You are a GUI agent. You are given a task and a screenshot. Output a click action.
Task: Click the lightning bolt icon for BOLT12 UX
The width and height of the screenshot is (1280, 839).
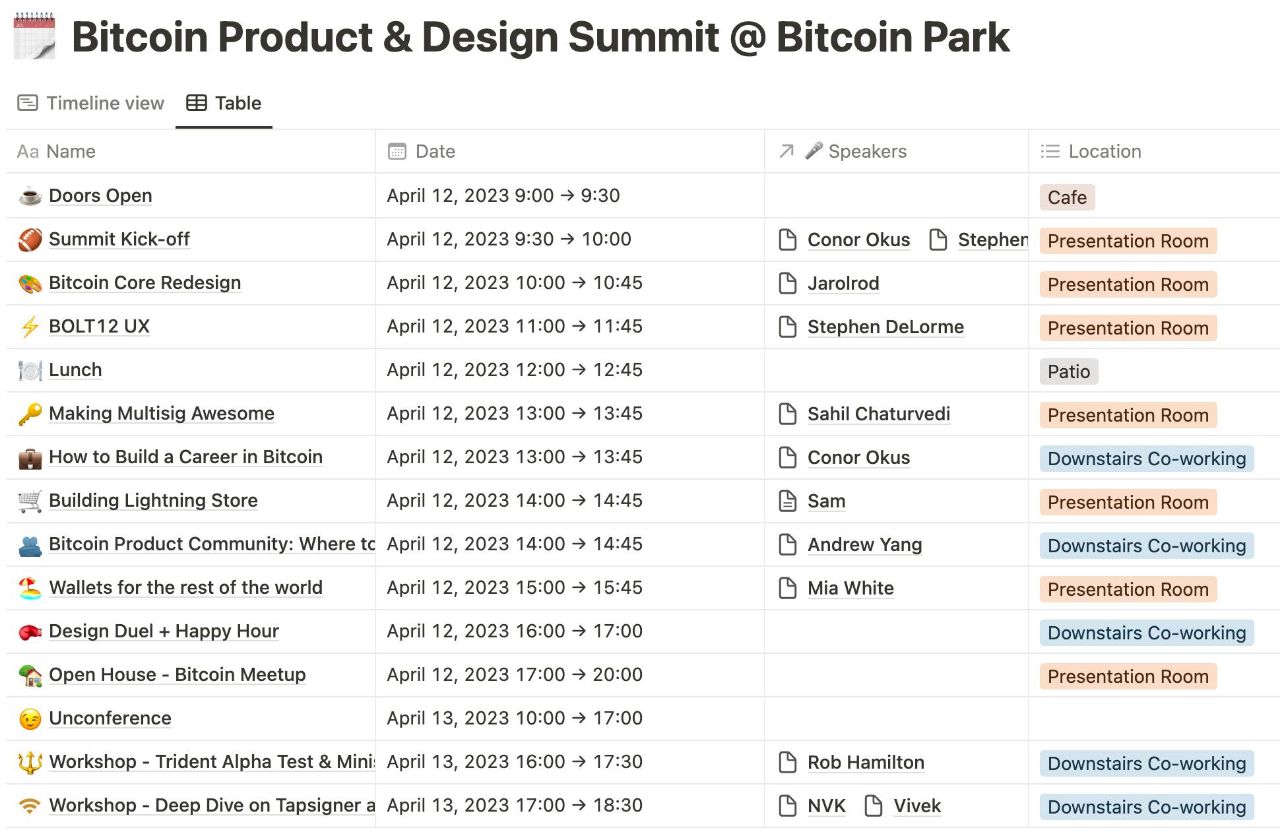[30, 327]
